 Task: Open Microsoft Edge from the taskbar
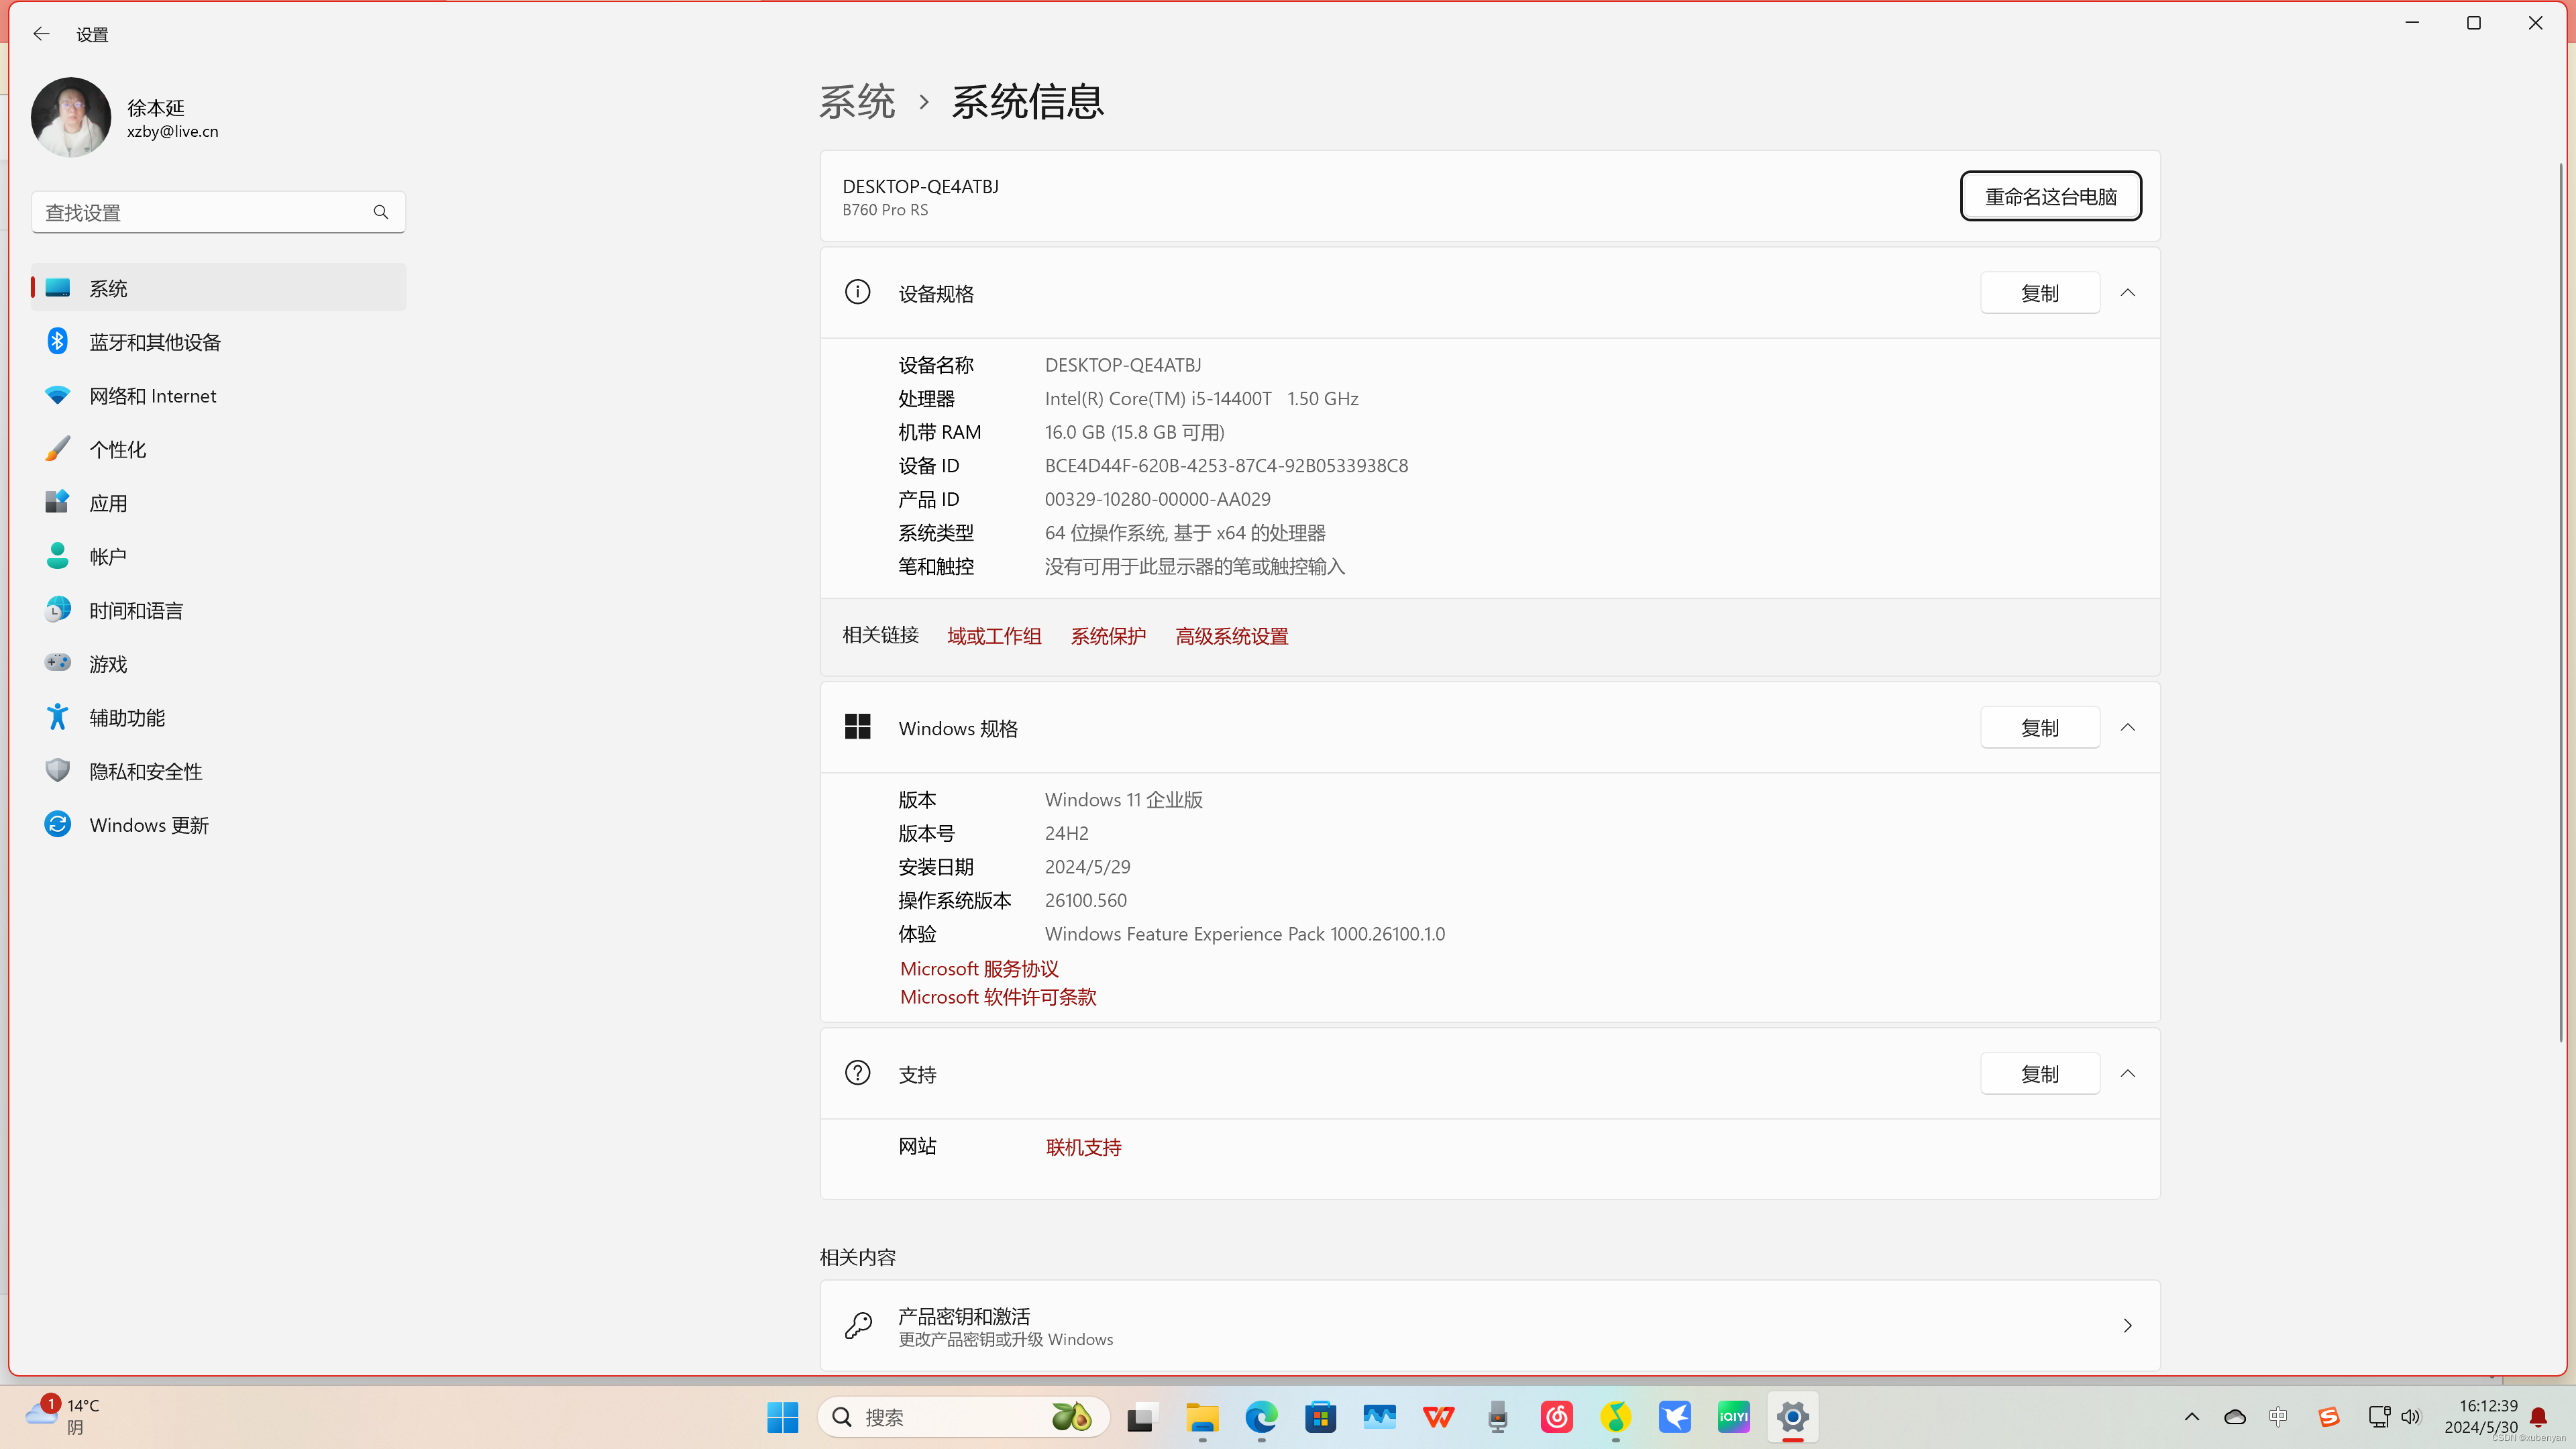[1261, 1417]
